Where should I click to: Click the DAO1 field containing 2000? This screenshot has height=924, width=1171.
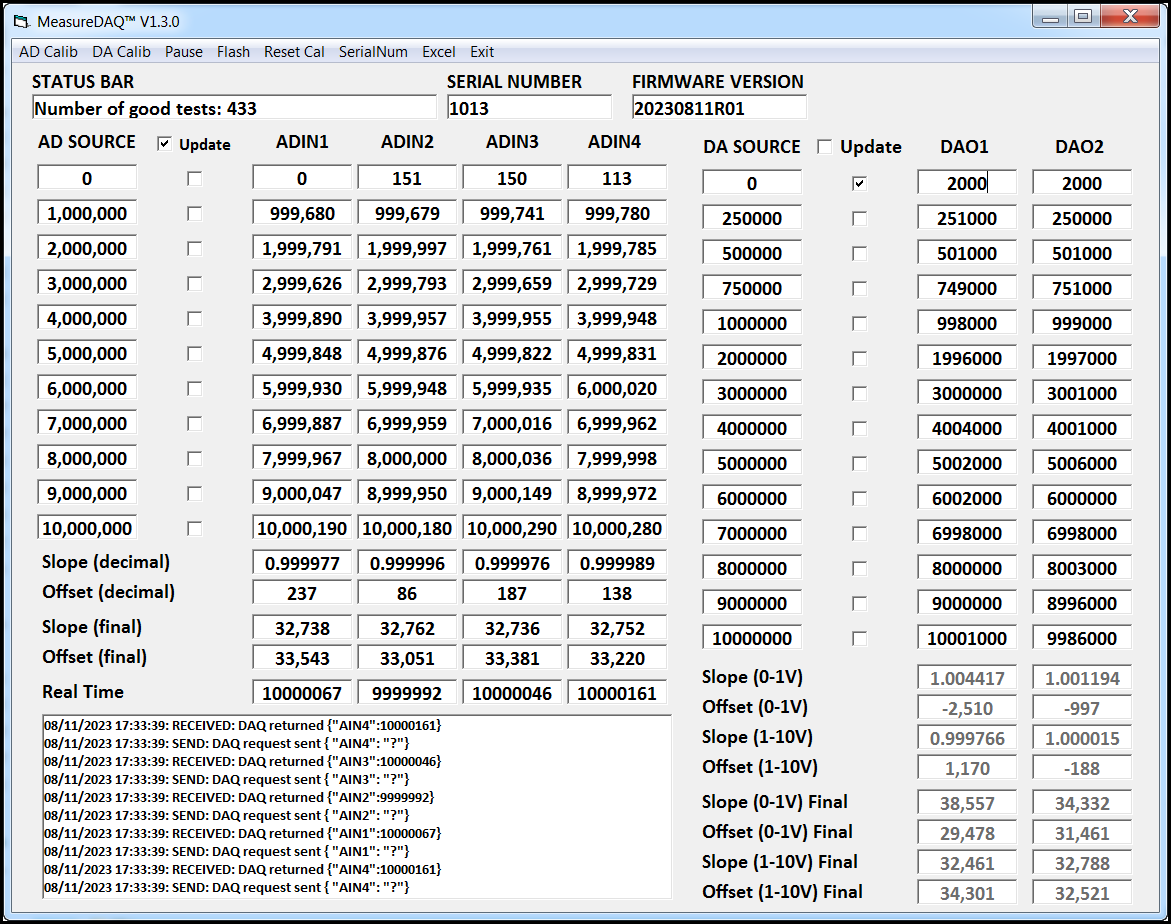966,183
